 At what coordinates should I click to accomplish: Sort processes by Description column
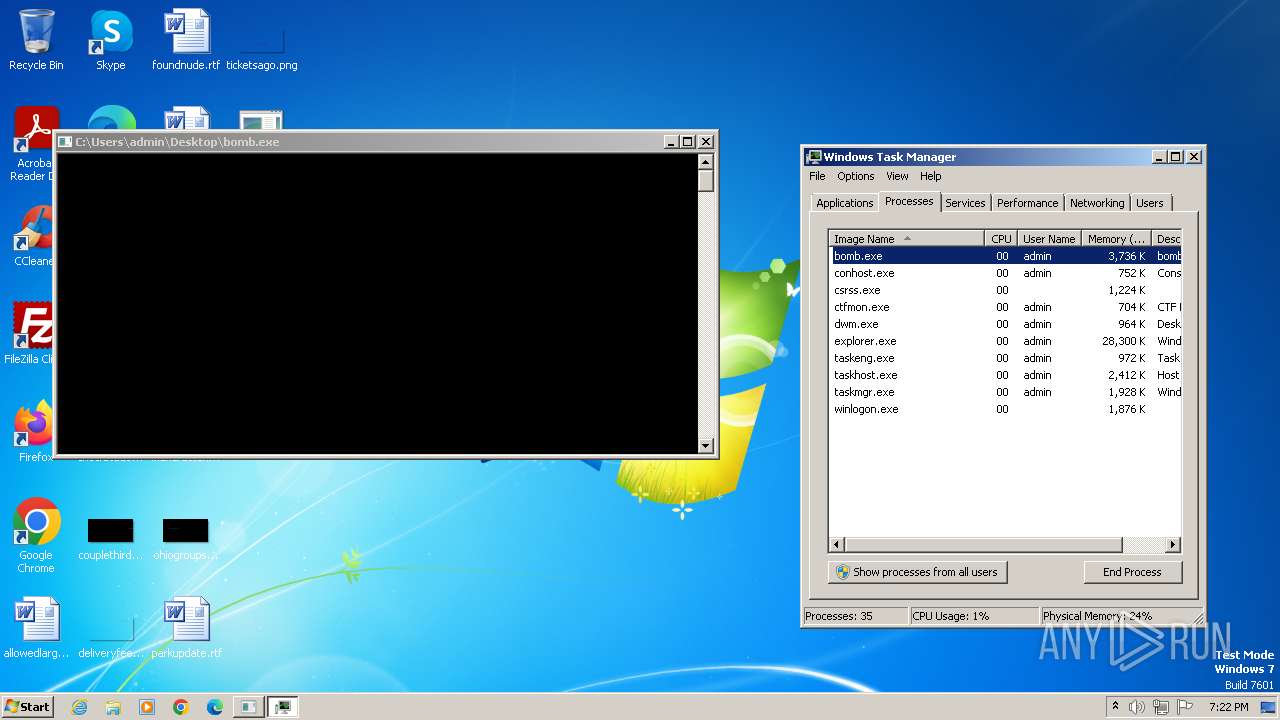point(1167,239)
